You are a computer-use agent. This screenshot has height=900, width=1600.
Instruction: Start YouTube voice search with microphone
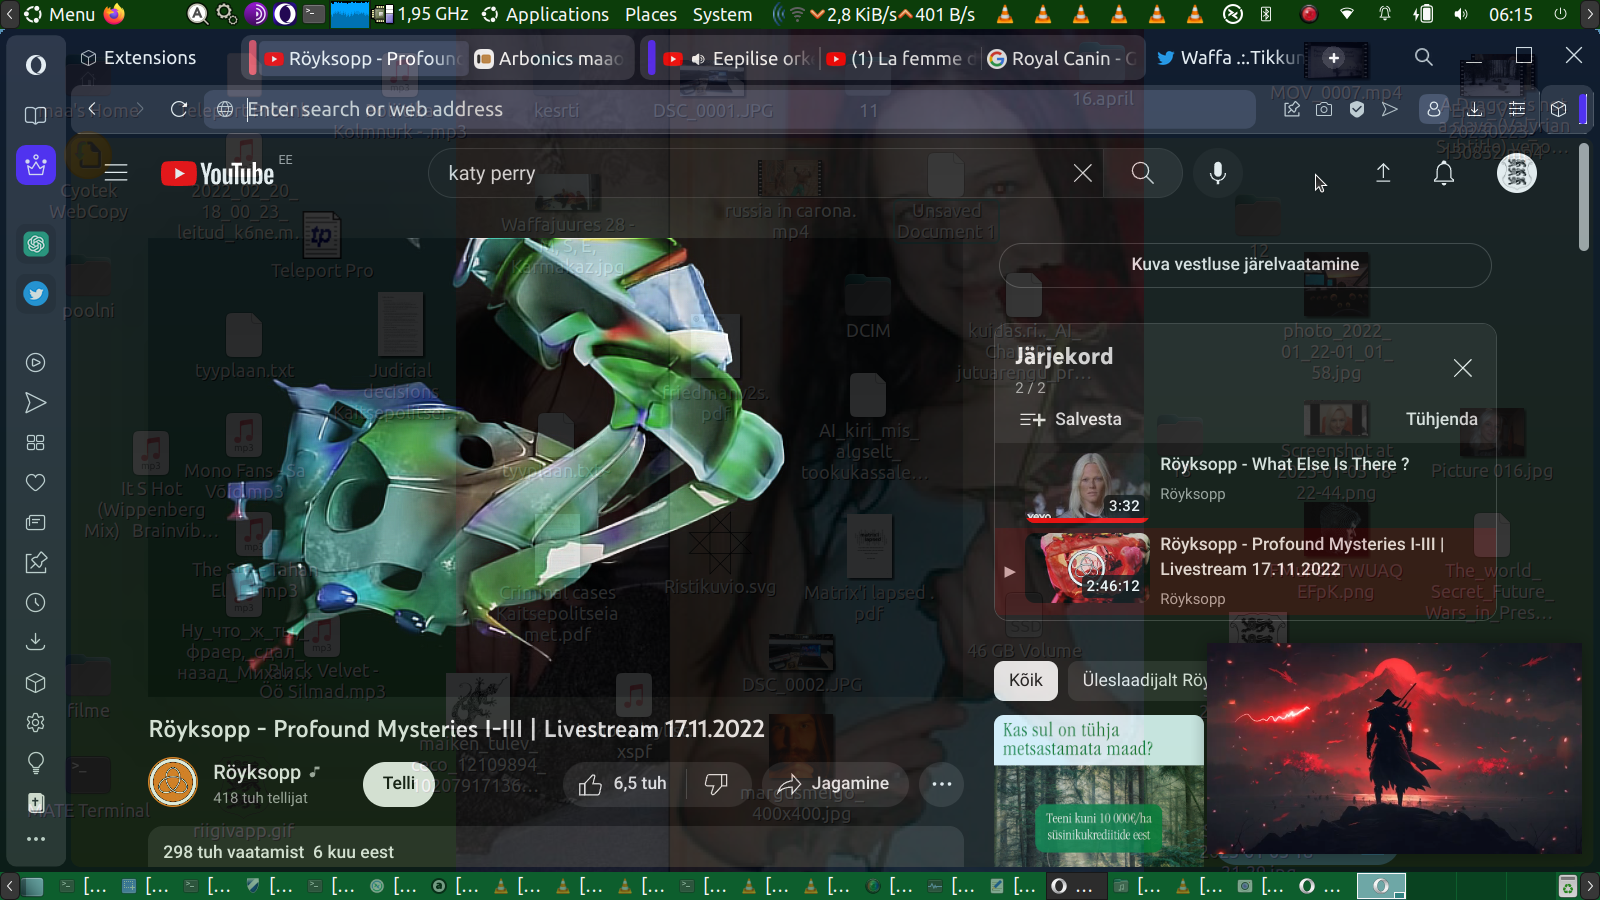pyautogui.click(x=1217, y=173)
